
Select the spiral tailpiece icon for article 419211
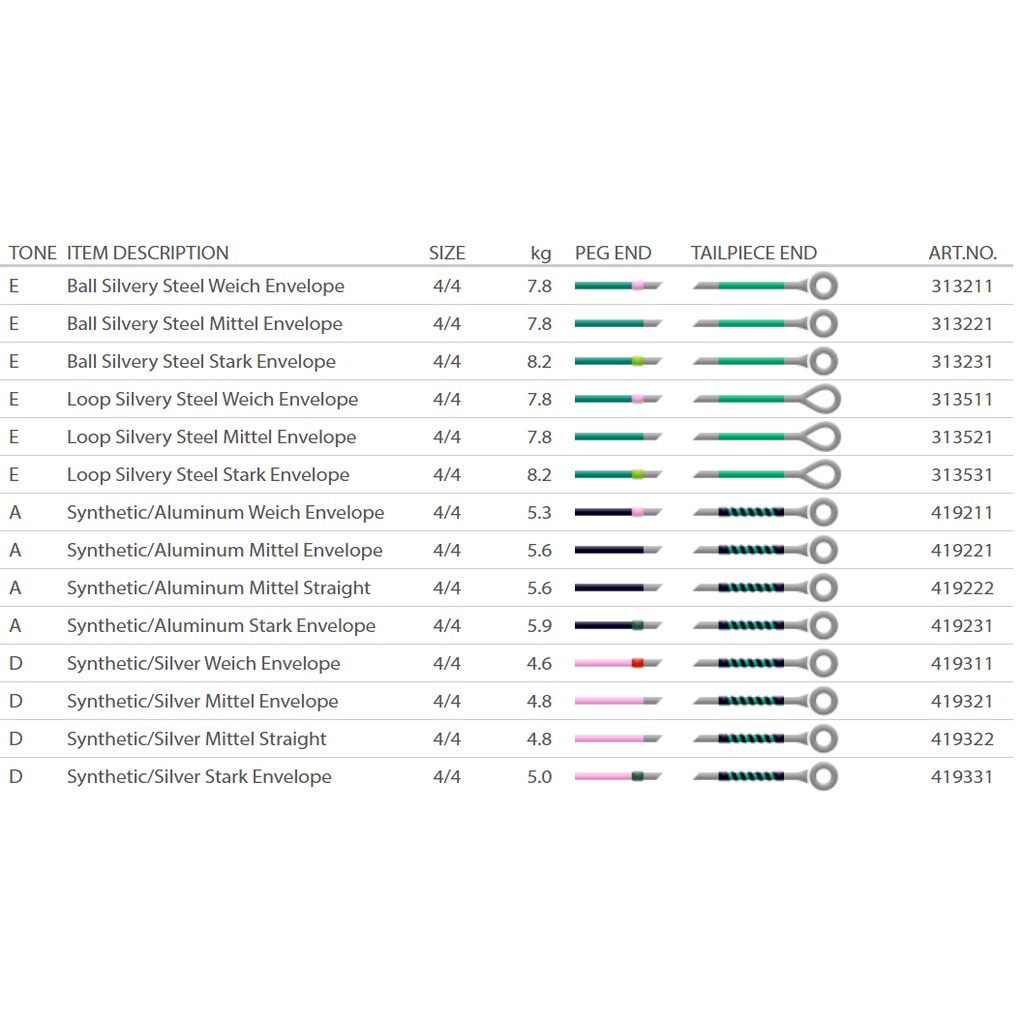click(x=765, y=513)
